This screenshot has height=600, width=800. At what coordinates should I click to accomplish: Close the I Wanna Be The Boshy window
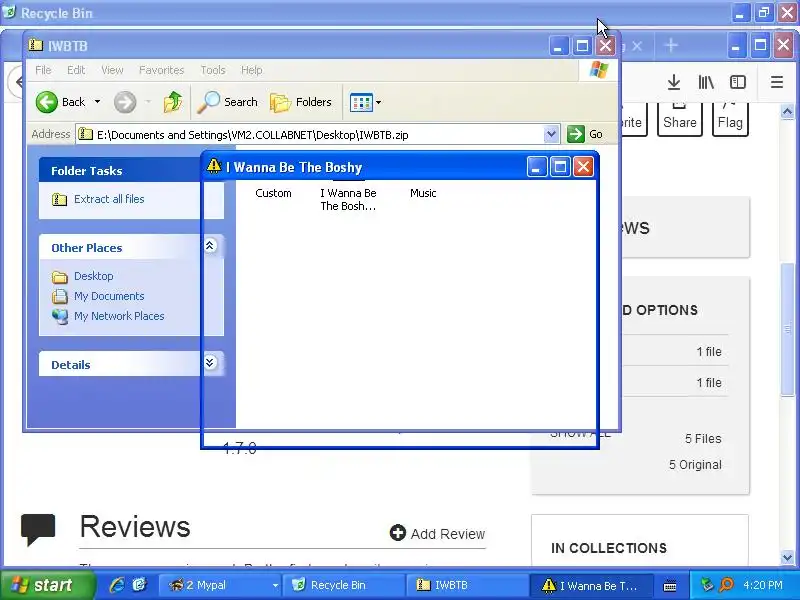[x=583, y=167]
